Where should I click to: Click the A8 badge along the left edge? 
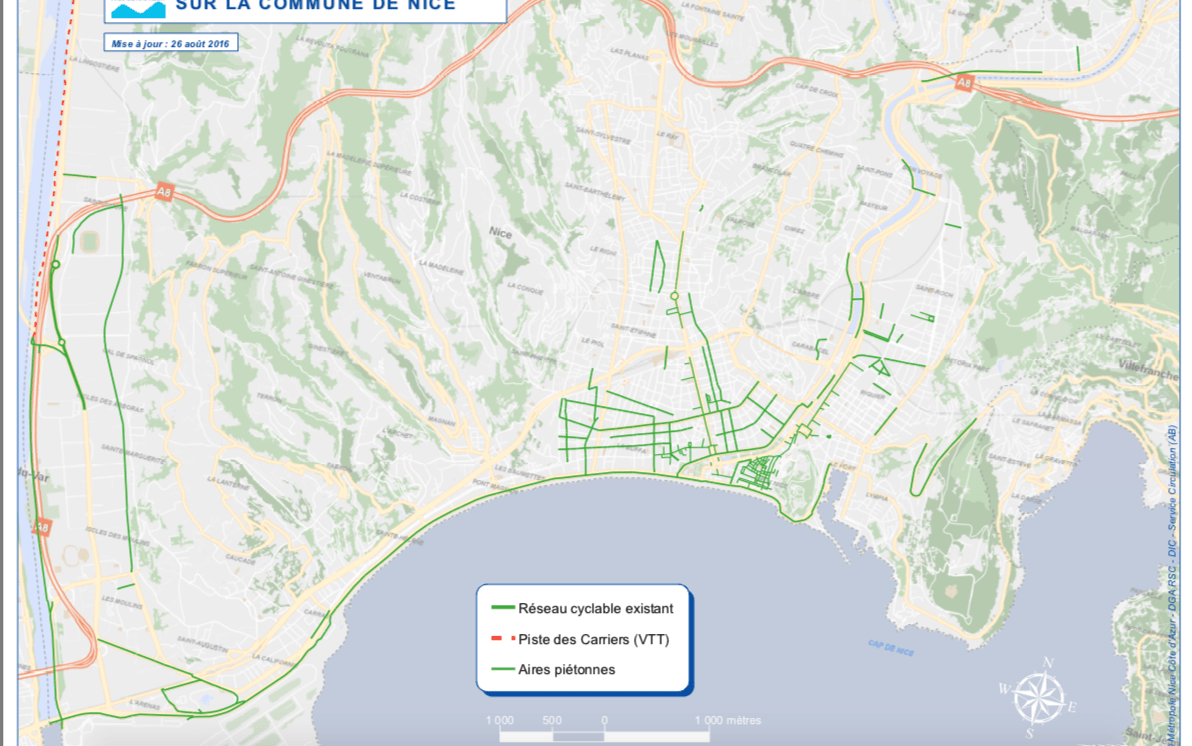41,526
